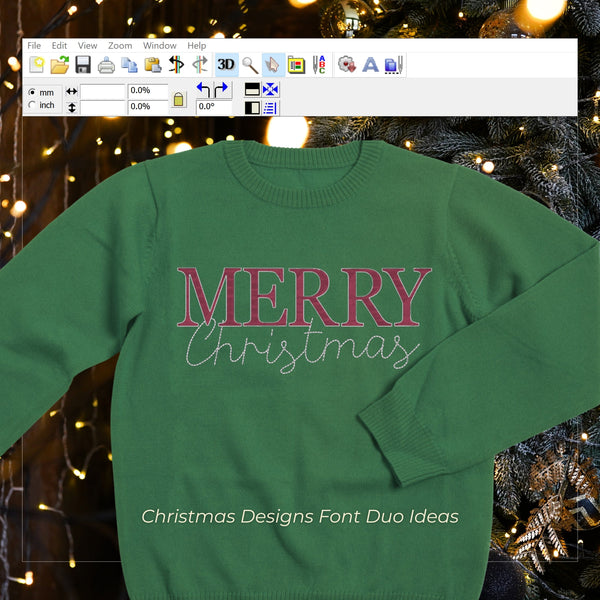Click the black-top split rectangle icon

point(252,90)
